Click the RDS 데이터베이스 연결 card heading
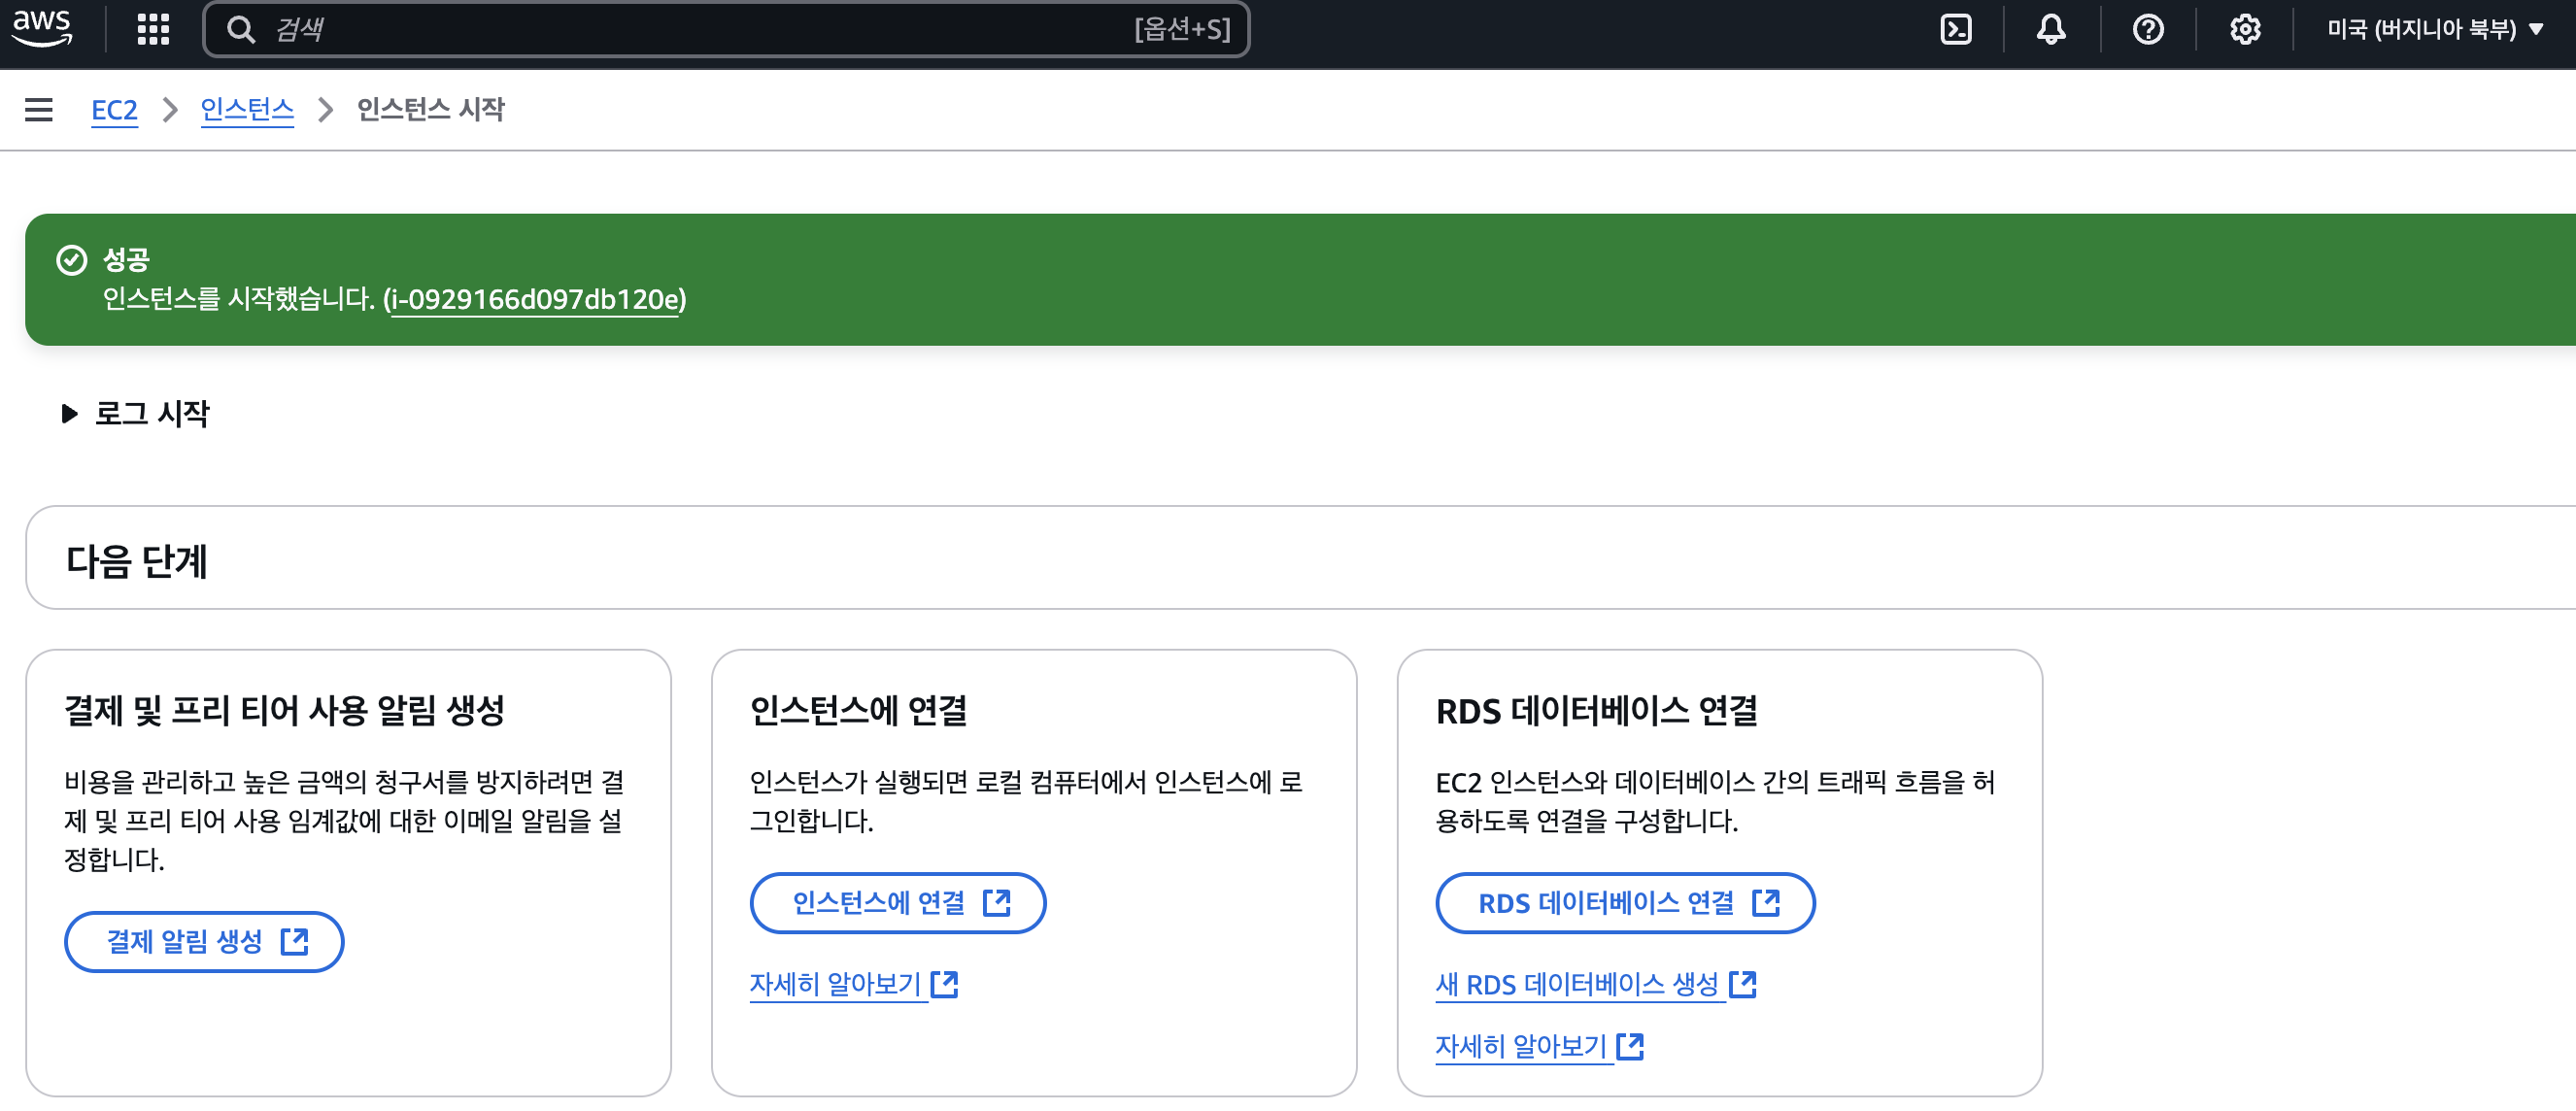This screenshot has height=1111, width=2576. coord(1596,711)
